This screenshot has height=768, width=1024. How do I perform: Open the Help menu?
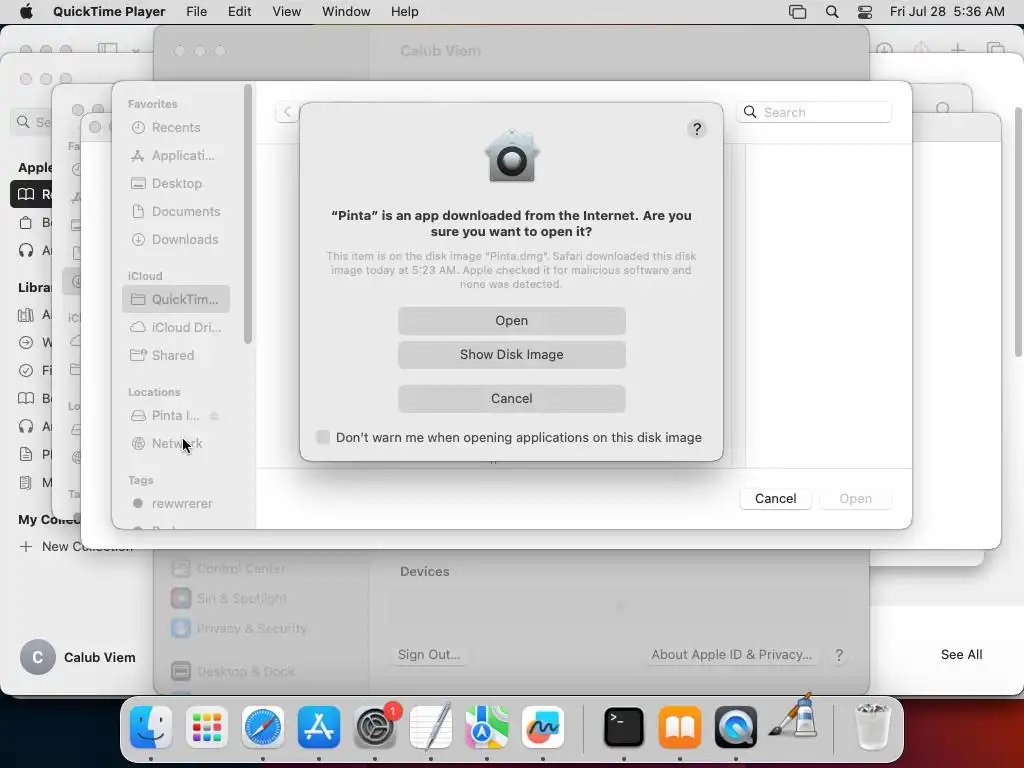pos(404,12)
